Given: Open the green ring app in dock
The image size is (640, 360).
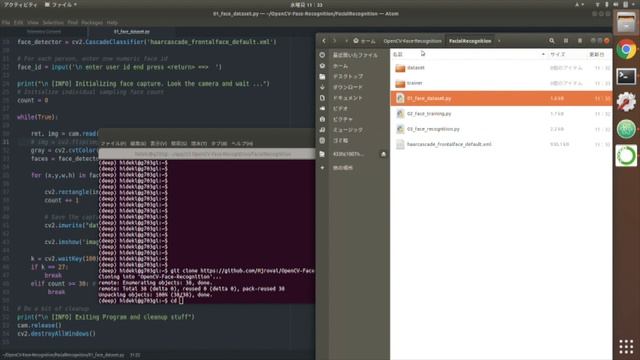Looking at the screenshot, I should pyautogui.click(x=626, y=156).
